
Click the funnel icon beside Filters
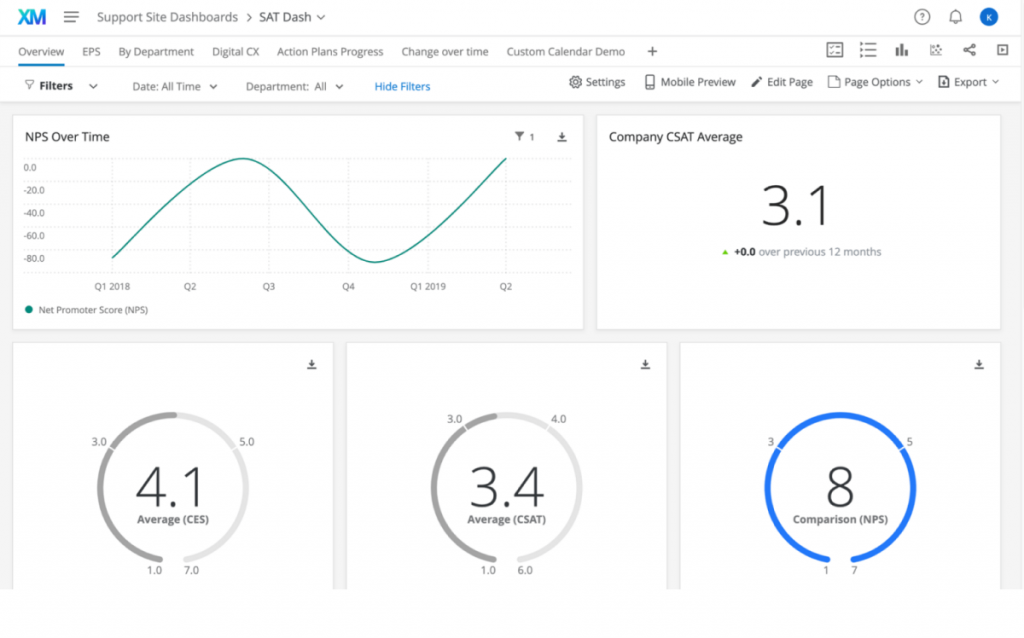(29, 85)
